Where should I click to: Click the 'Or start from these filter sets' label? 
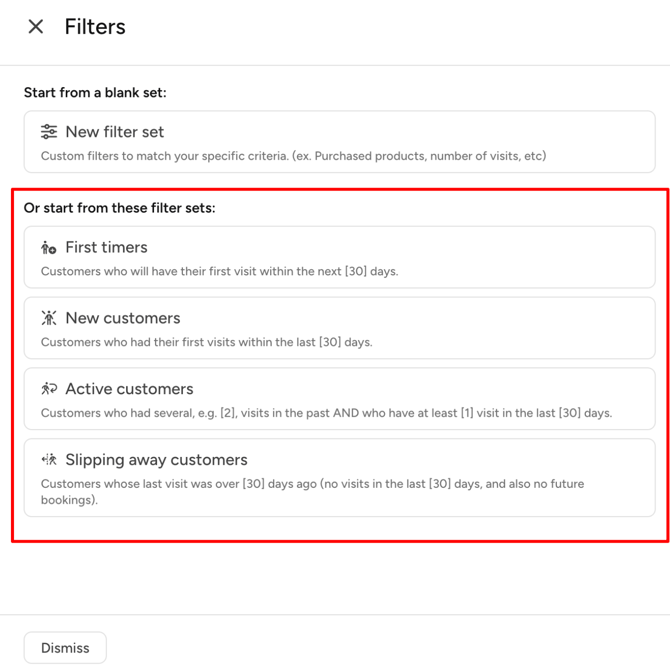click(119, 208)
